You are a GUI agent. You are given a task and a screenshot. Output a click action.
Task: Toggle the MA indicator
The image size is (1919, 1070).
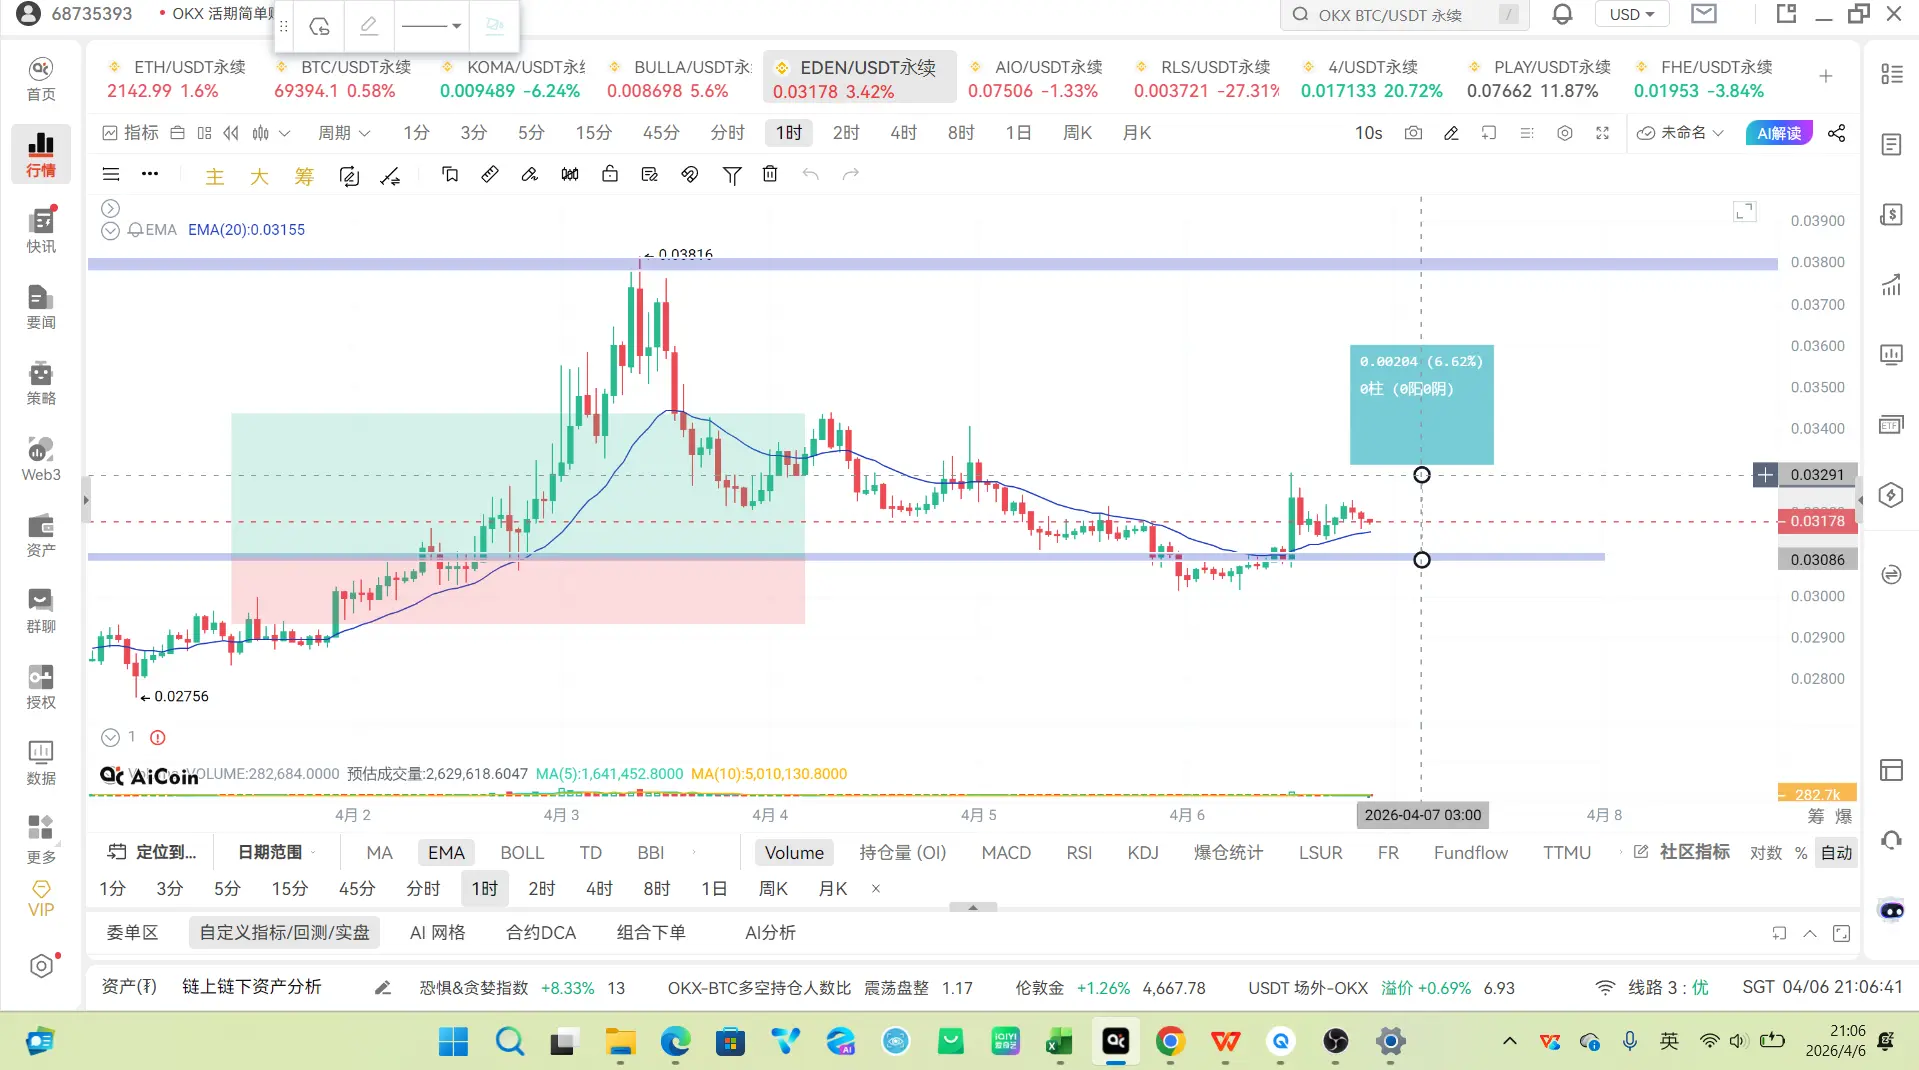(x=379, y=853)
